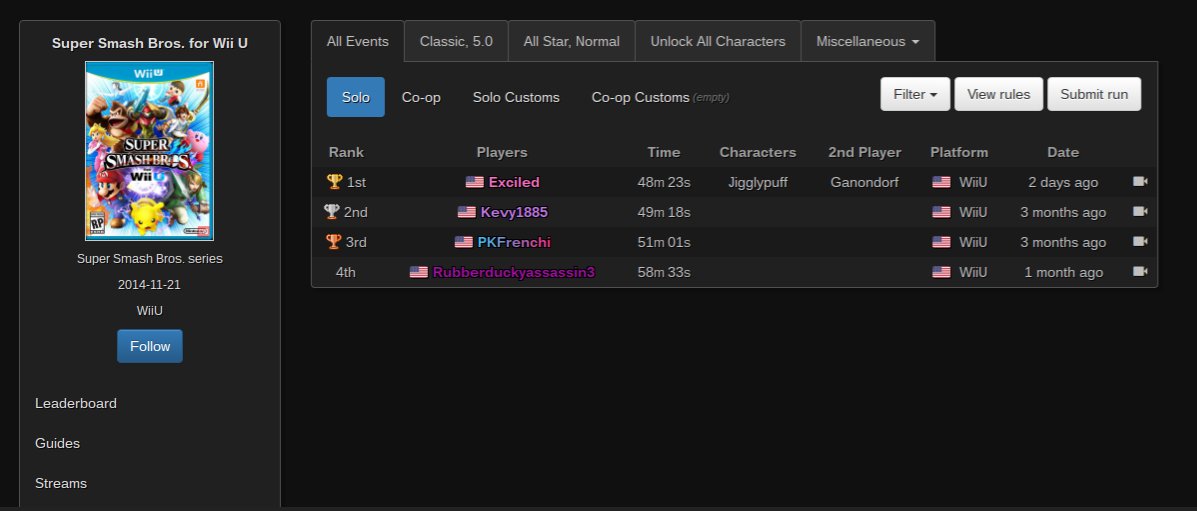Click the platform flag in the 48m 23s row

coord(941,182)
